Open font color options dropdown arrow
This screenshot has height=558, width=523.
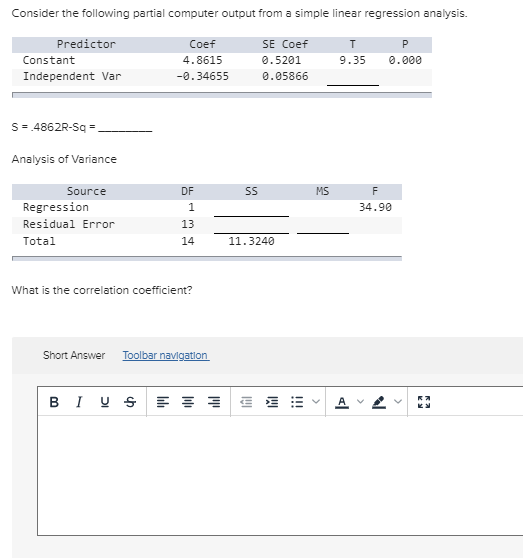click(x=360, y=402)
